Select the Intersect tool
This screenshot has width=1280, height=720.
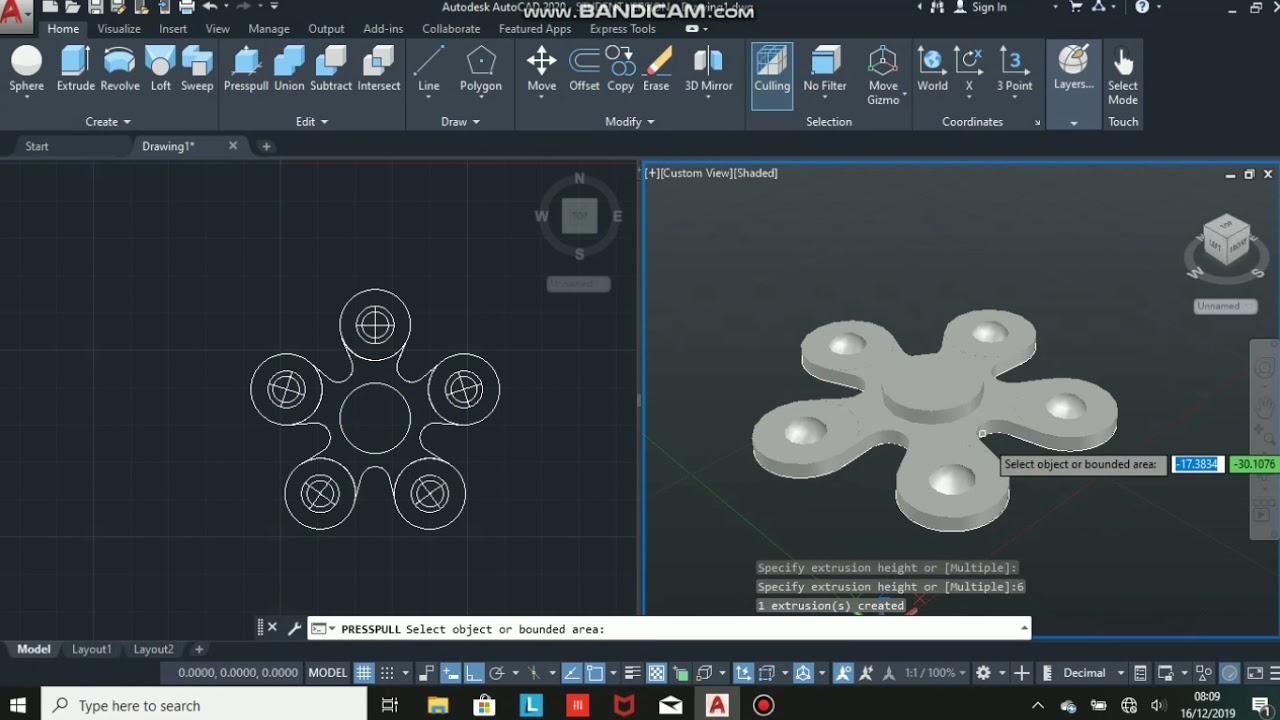click(x=379, y=70)
